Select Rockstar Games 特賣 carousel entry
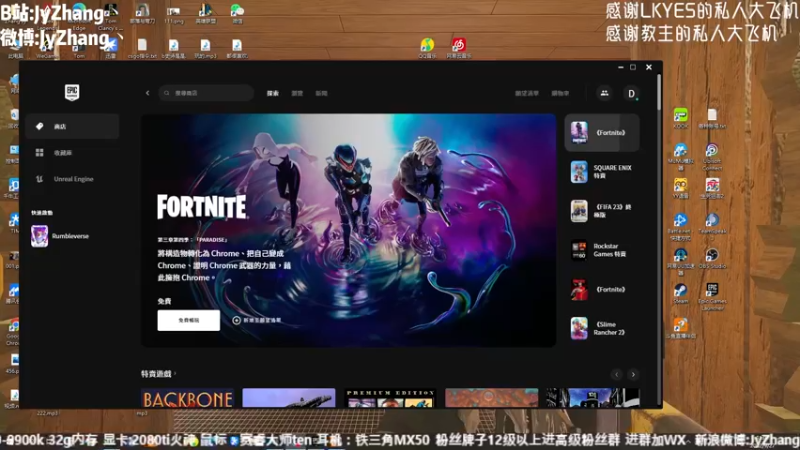The height and width of the screenshot is (450, 800). [602, 250]
